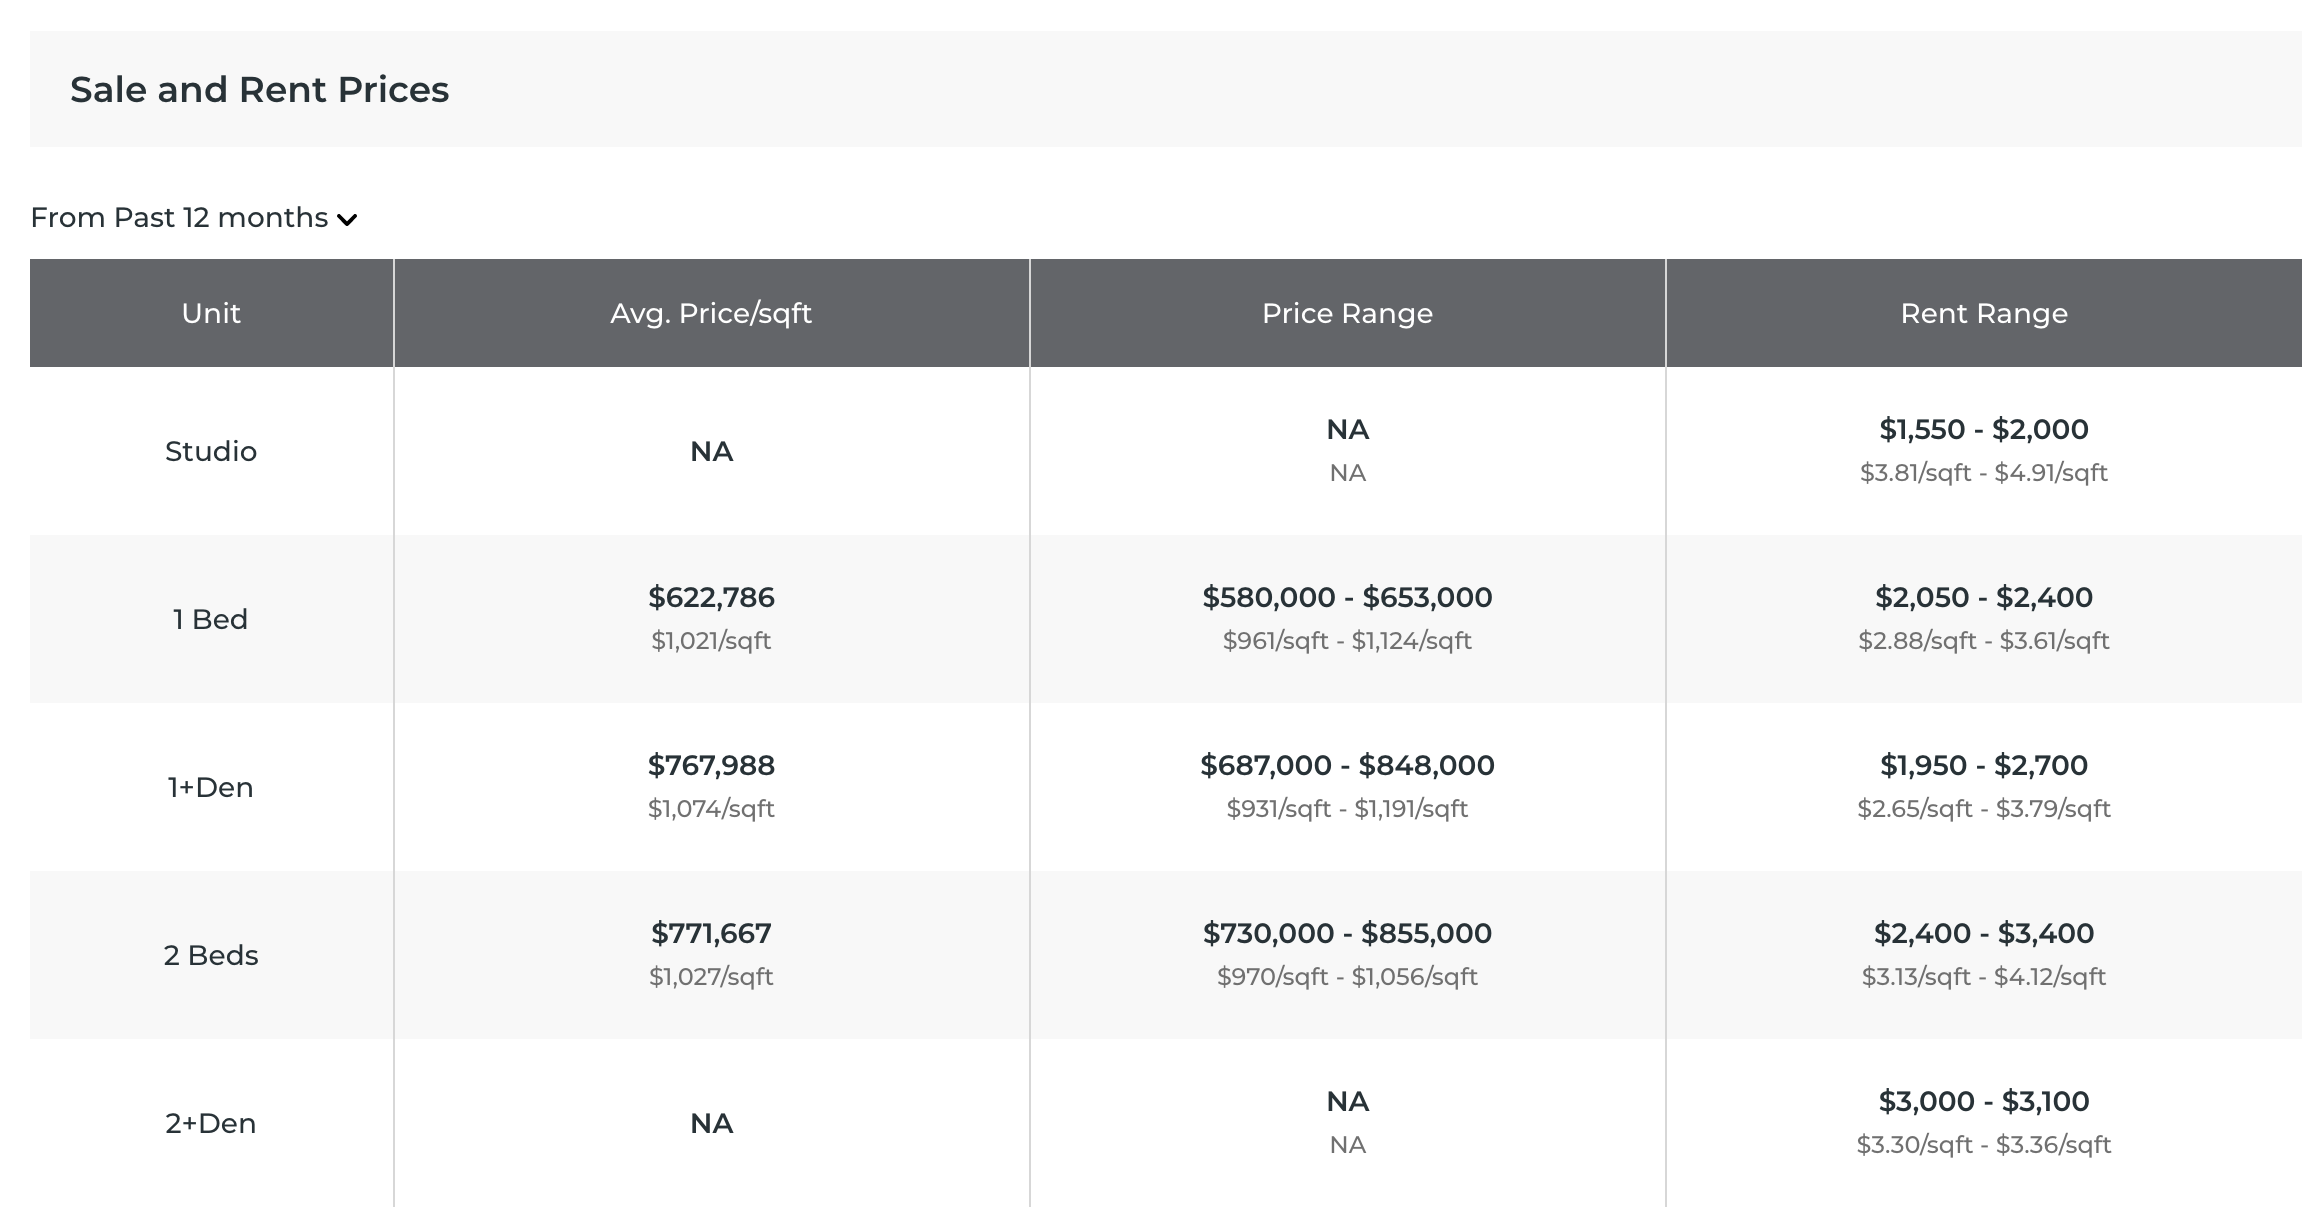This screenshot has width=2320, height=1228.
Task: Click the $730,000 - $855,000 price range
Action: point(1347,934)
